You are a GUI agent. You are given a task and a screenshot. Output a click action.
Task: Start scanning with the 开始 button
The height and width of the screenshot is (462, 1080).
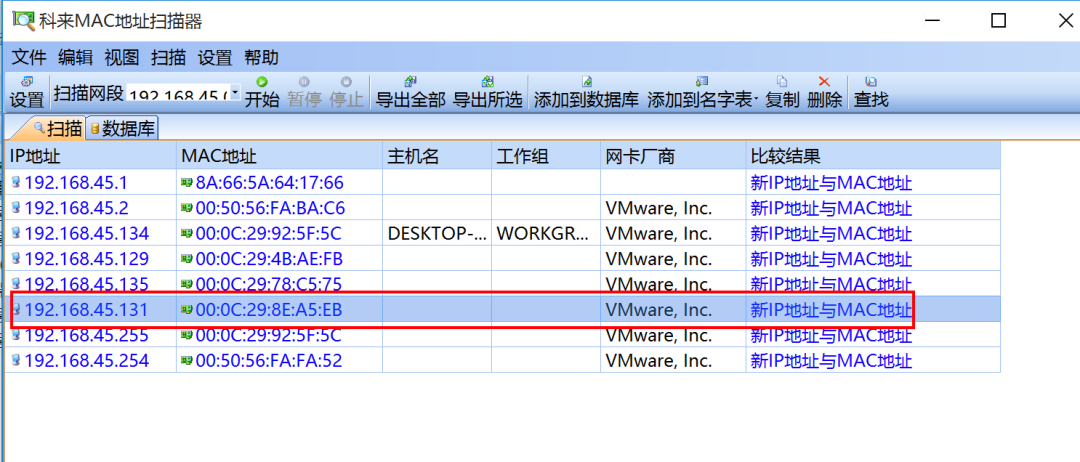click(x=262, y=92)
